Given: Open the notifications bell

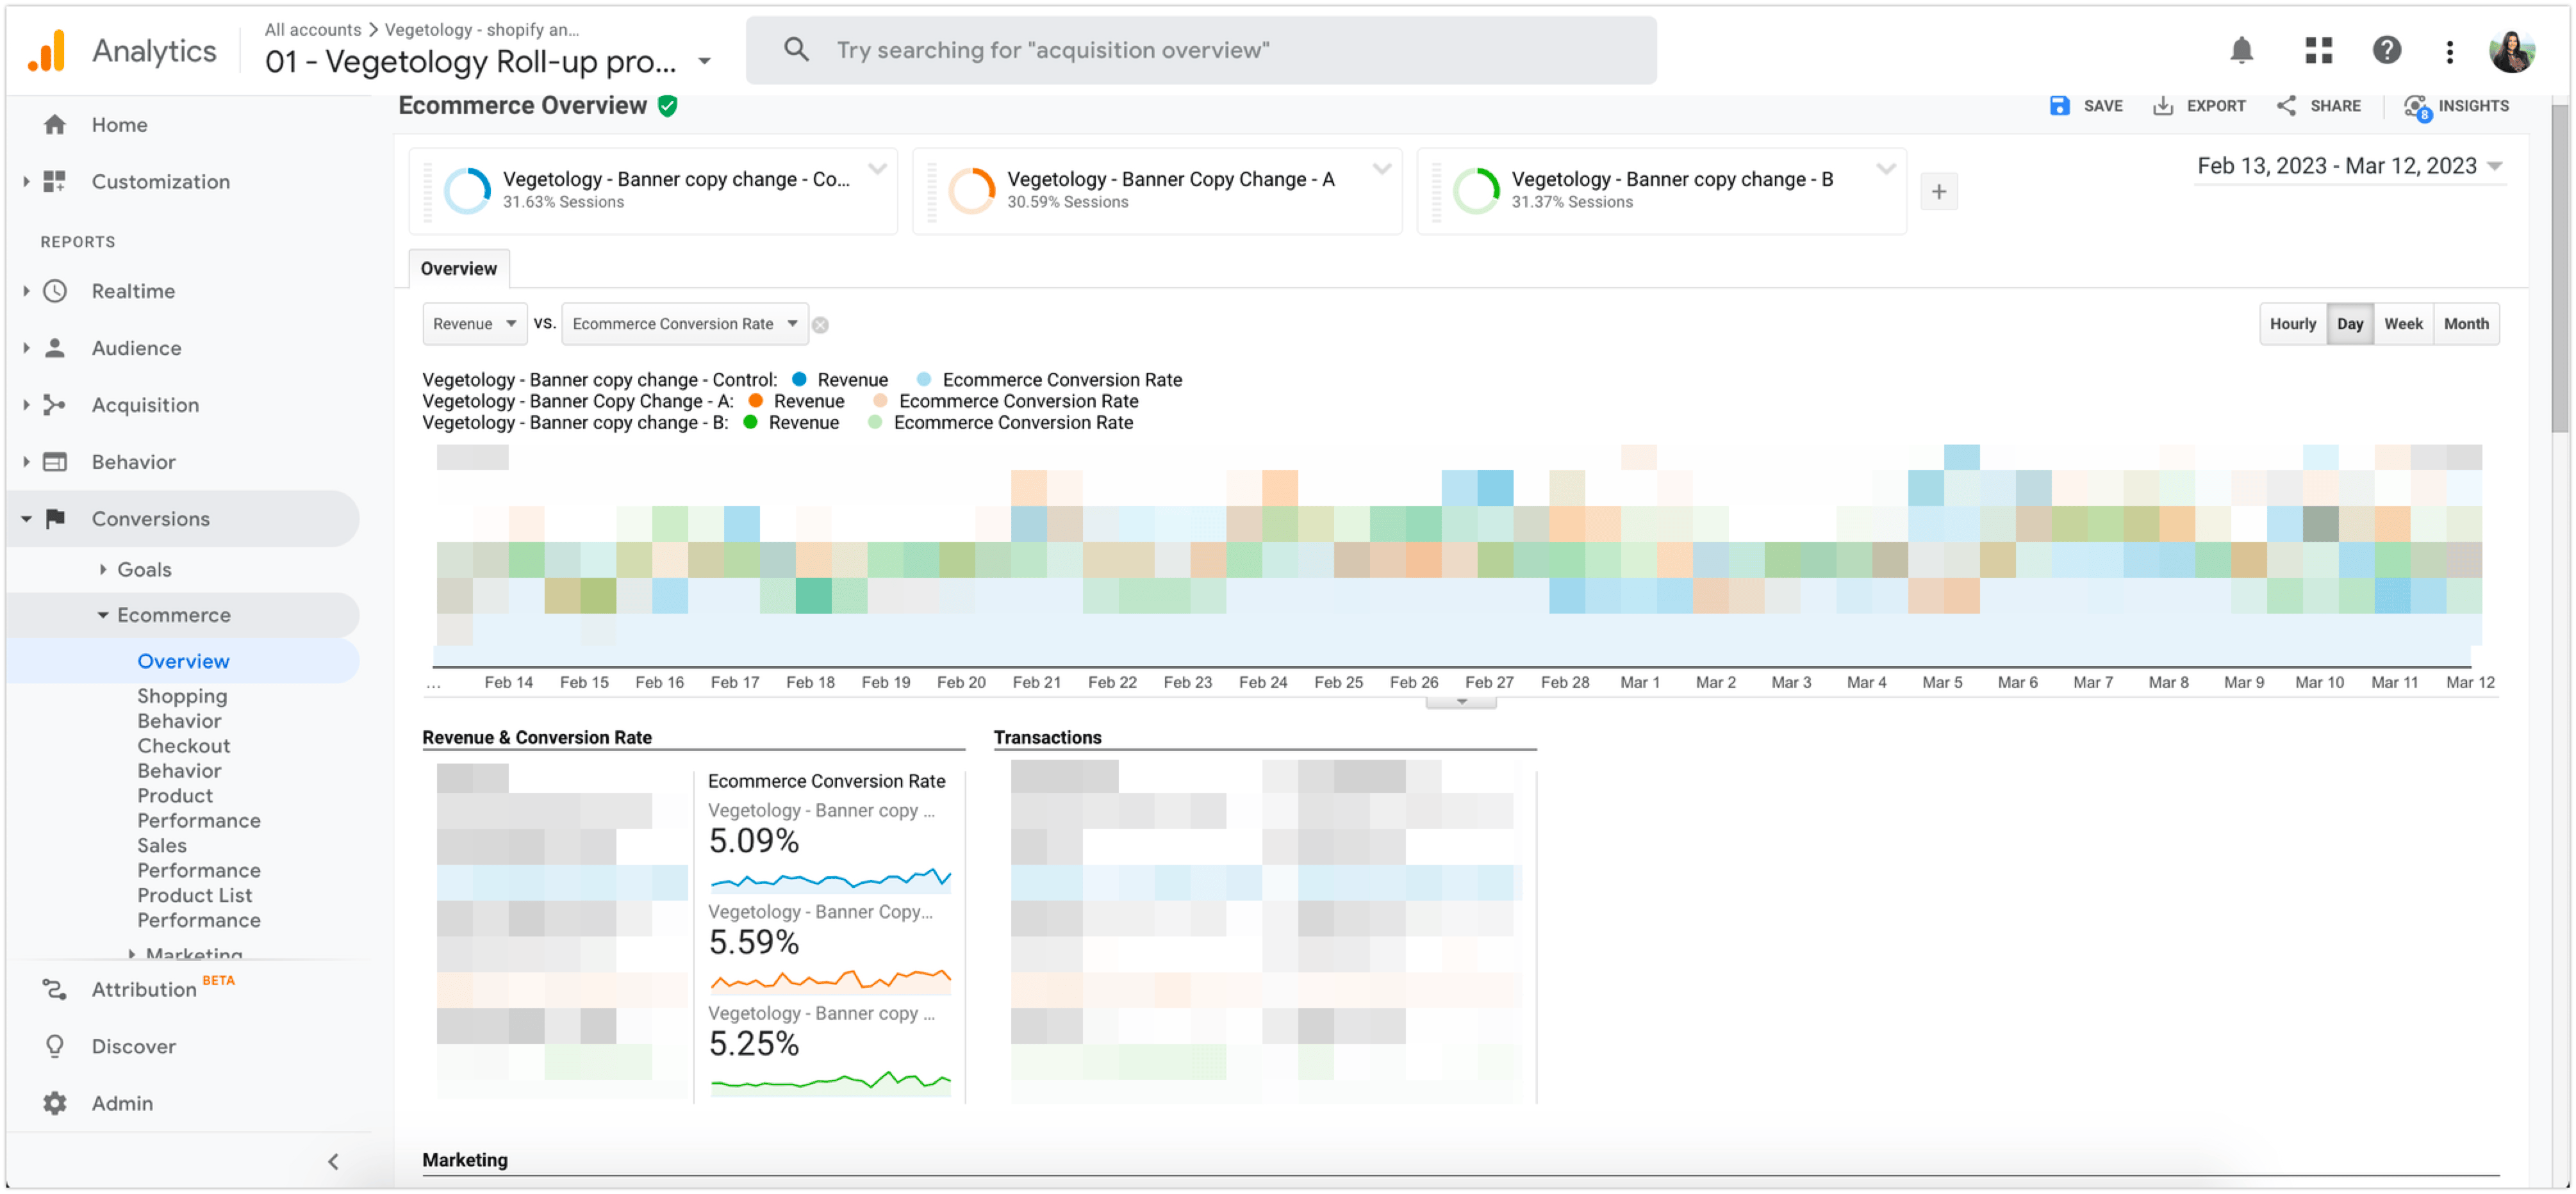Looking at the screenshot, I should pyautogui.click(x=2241, y=50).
